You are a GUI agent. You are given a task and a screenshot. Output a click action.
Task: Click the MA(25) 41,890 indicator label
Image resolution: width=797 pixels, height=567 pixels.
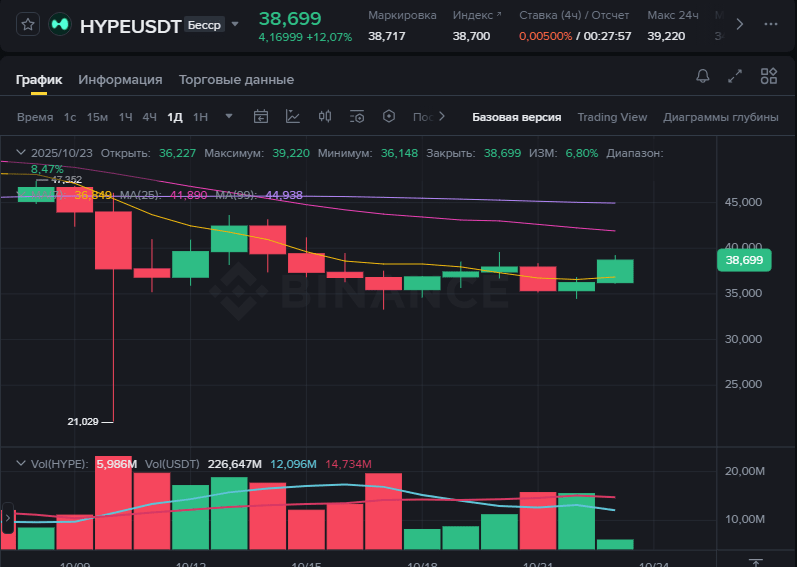coord(164,195)
